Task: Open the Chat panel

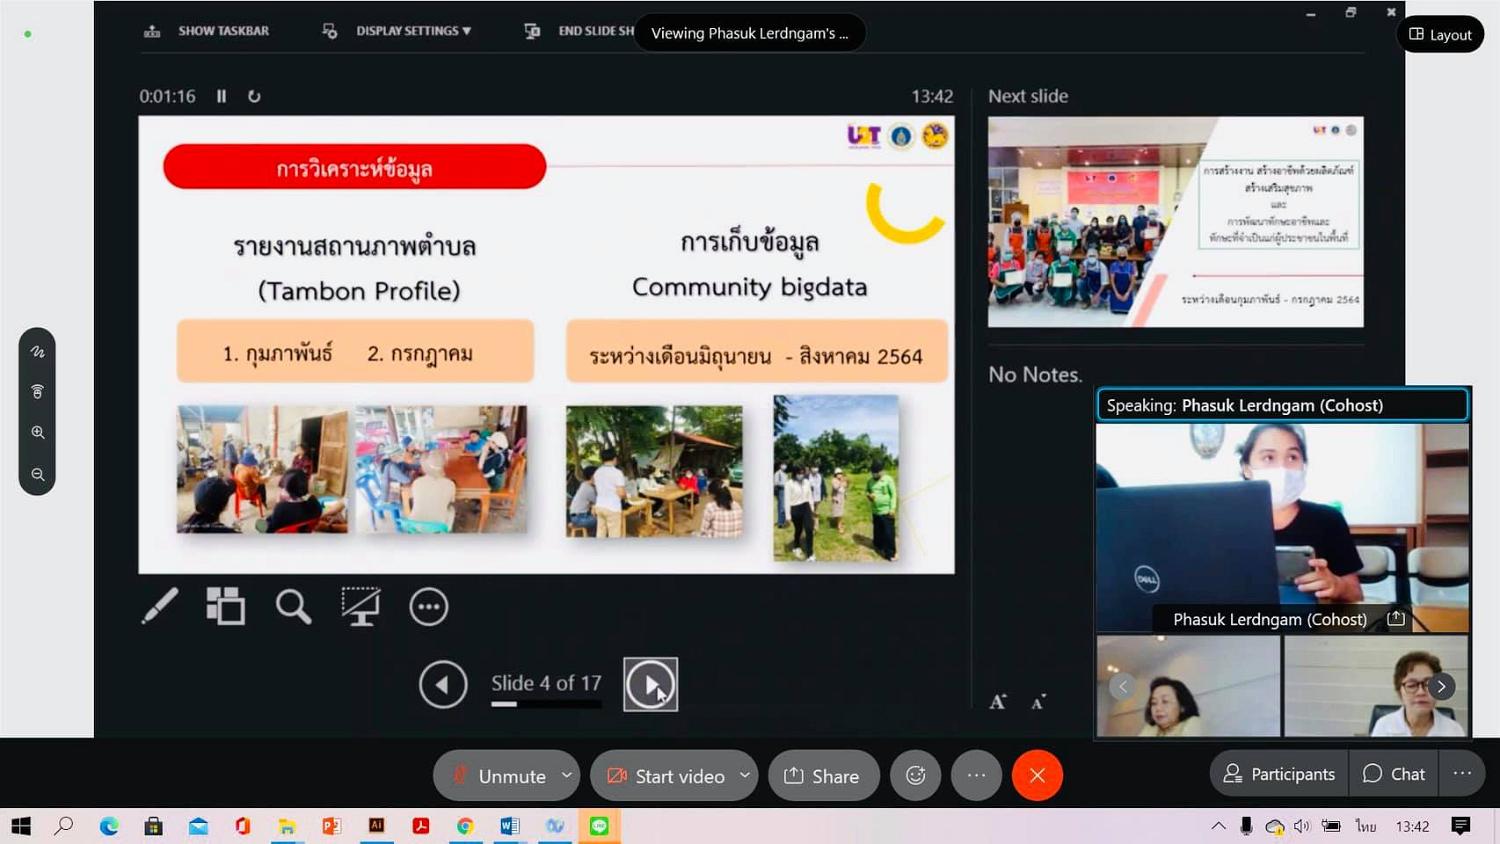Action: click(1394, 774)
